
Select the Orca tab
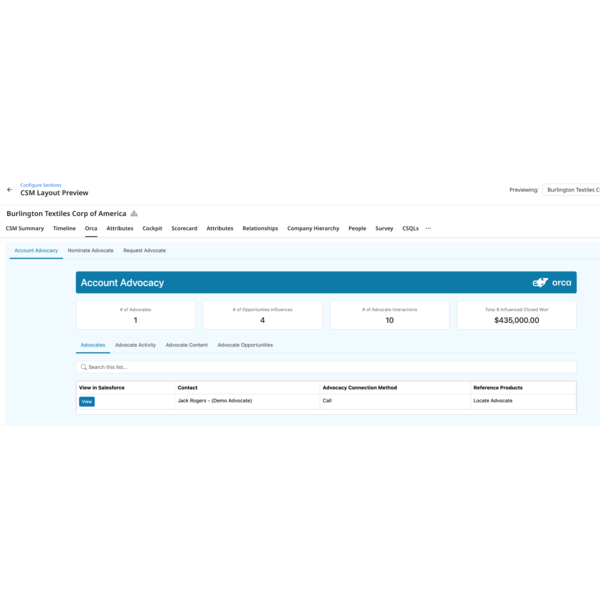click(x=91, y=228)
